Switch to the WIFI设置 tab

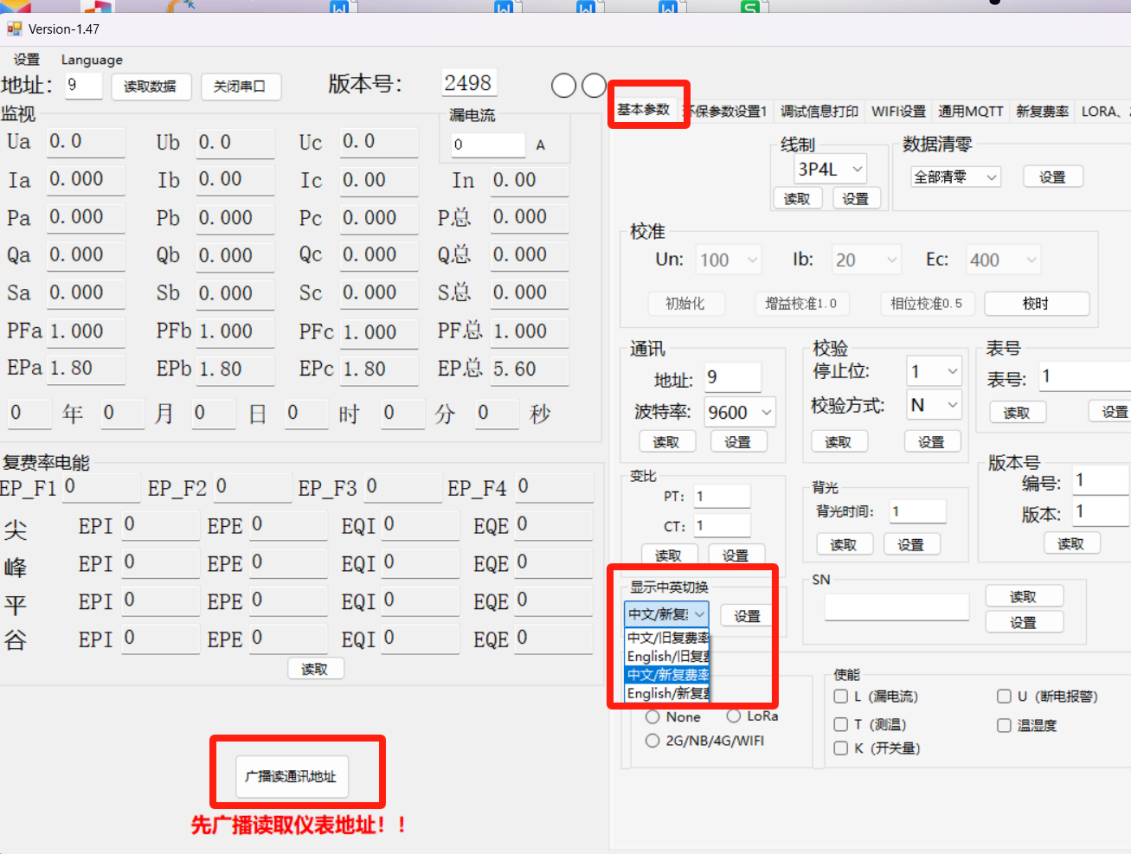pyautogui.click(x=898, y=111)
